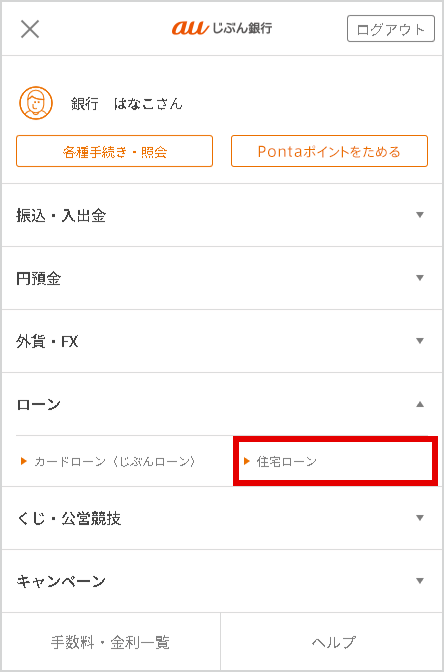The width and height of the screenshot is (444, 672).
Task: Select the 円預金 menu heading
Action: [x=39, y=279]
